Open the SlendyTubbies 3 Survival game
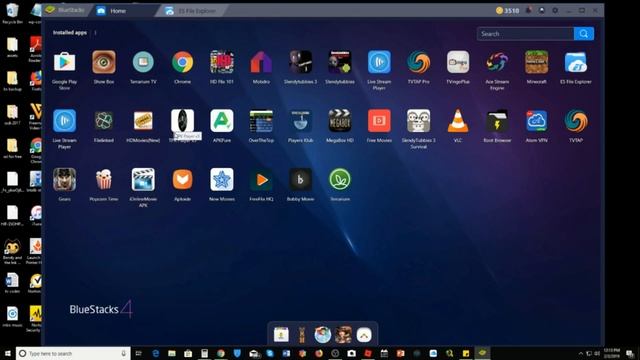The image size is (640, 360). (x=418, y=121)
